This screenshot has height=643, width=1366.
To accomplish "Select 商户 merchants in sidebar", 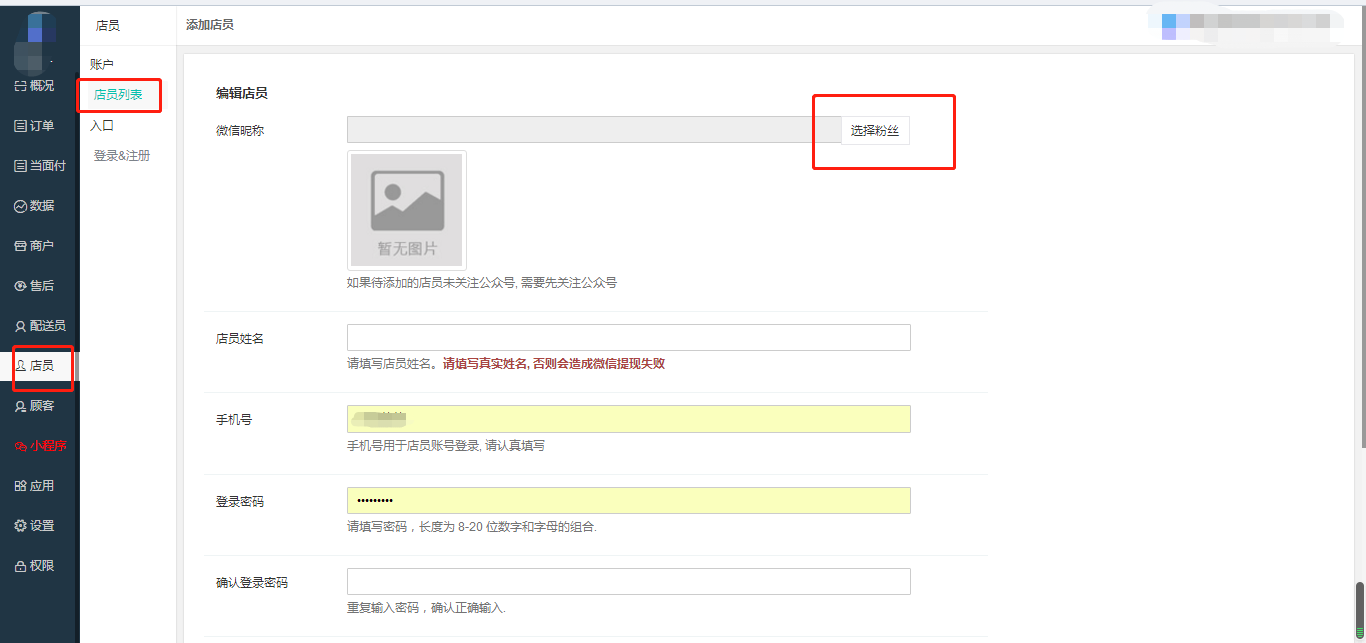I will (x=35, y=246).
